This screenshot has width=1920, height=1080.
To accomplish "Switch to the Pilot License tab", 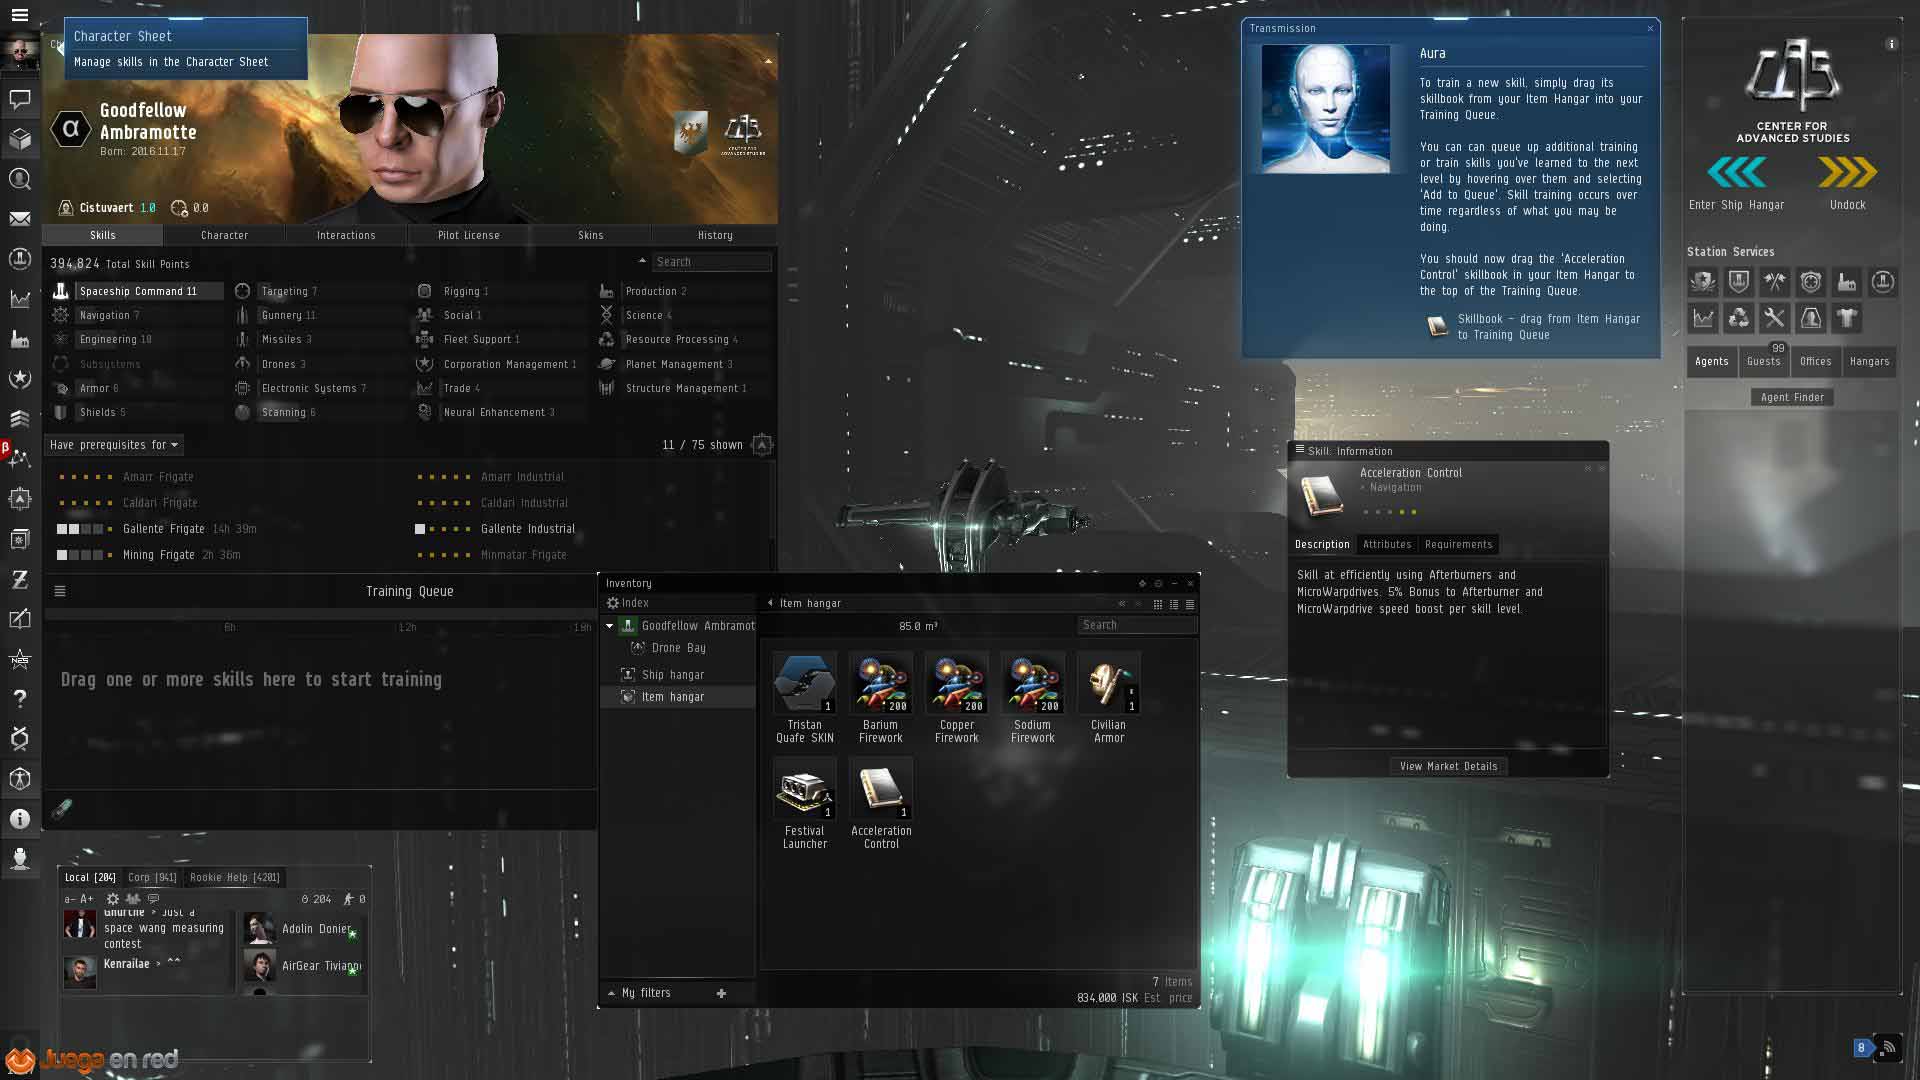I will (x=468, y=235).
